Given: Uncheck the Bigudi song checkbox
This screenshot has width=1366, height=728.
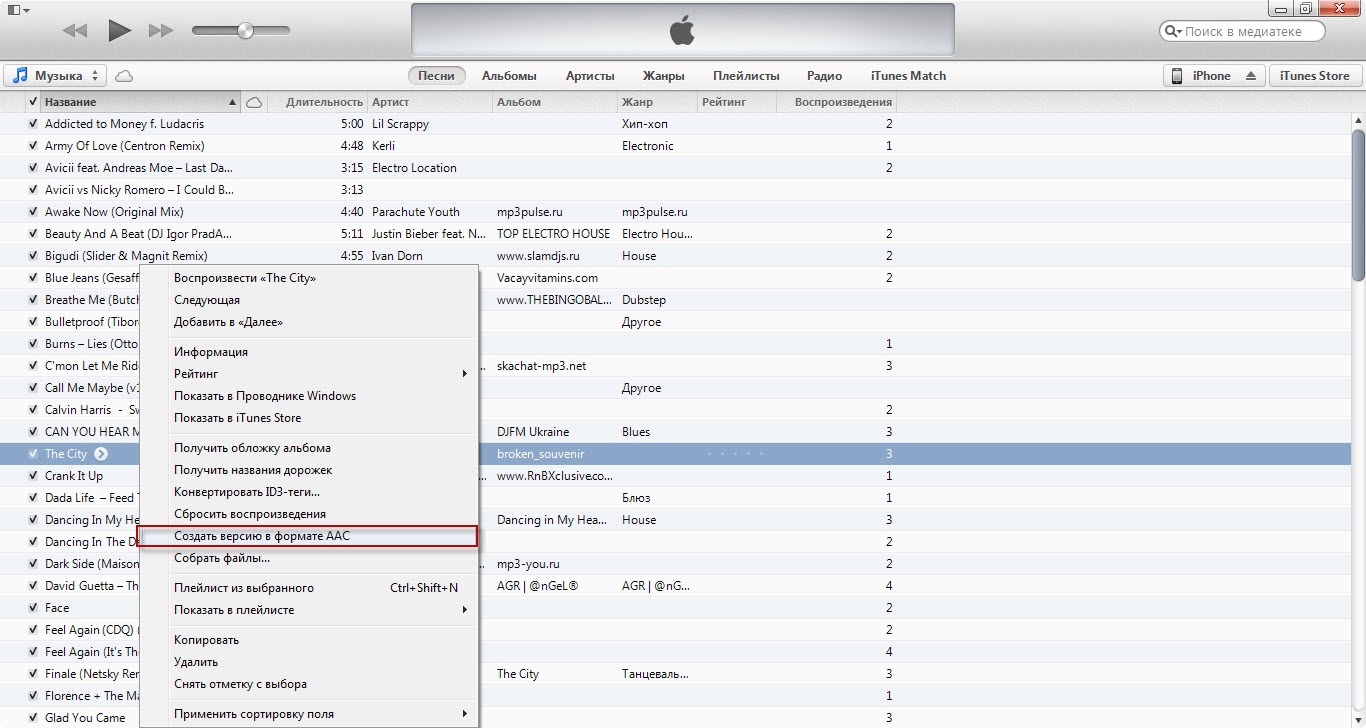Looking at the screenshot, I should [x=33, y=256].
